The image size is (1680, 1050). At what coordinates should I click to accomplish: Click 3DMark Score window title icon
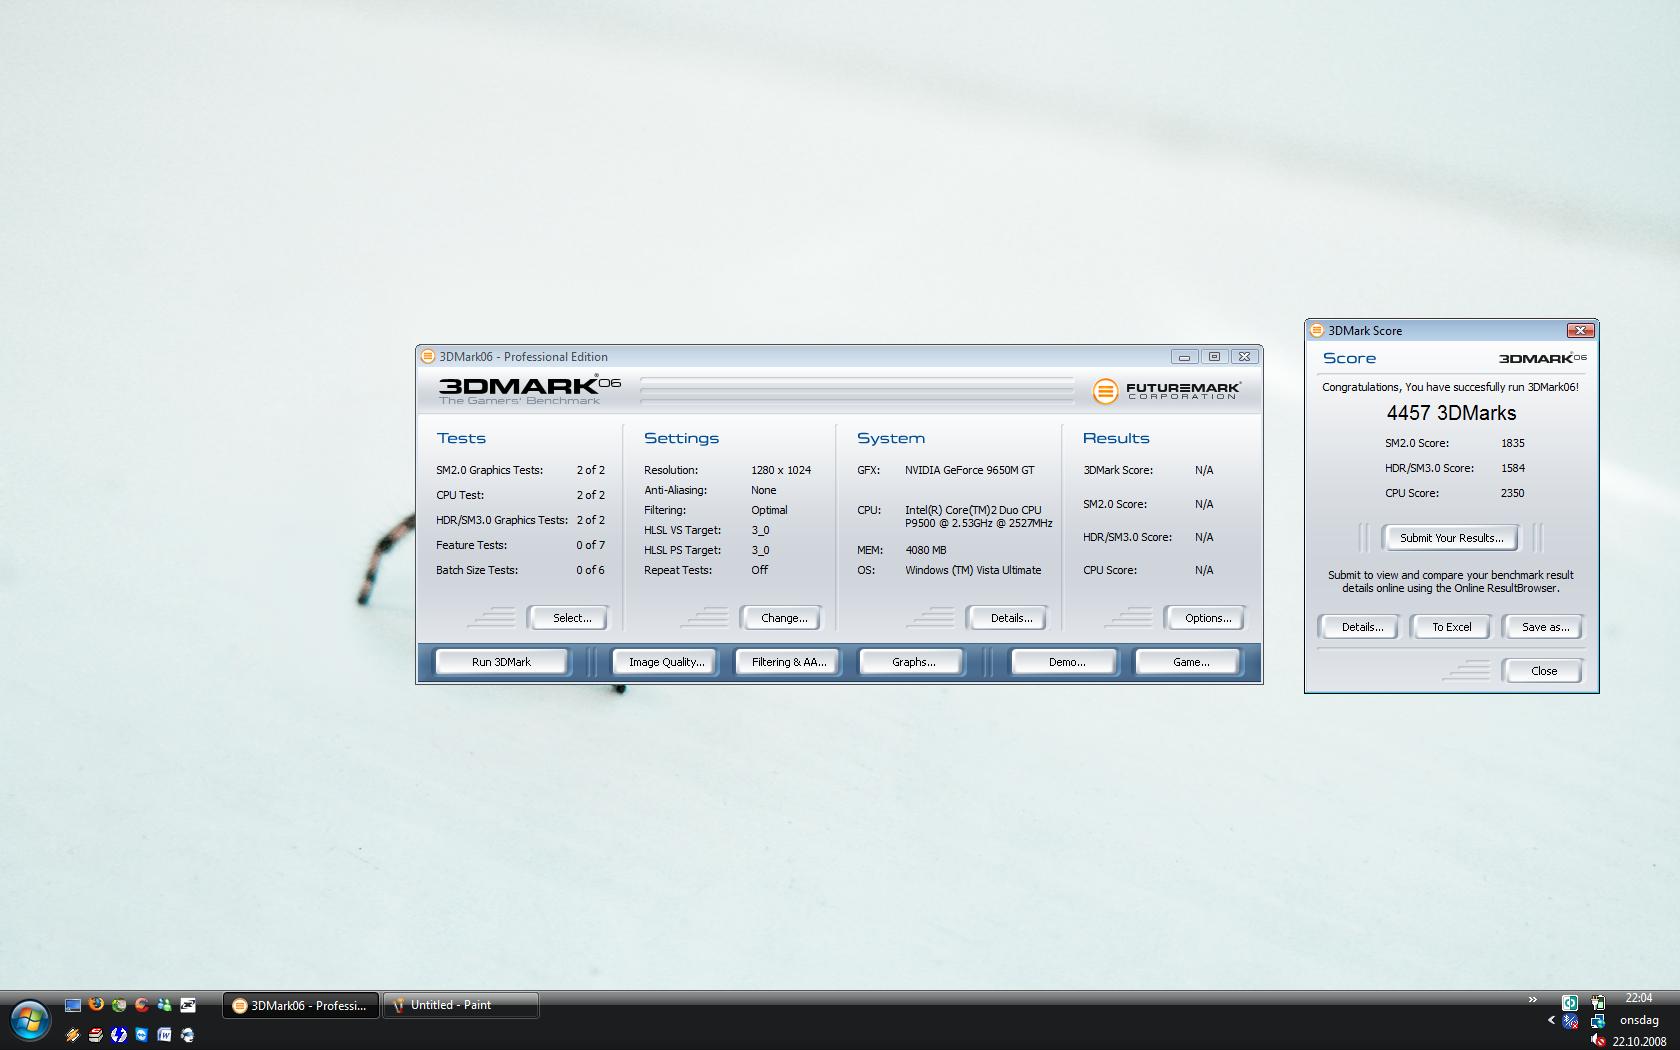(x=1317, y=330)
